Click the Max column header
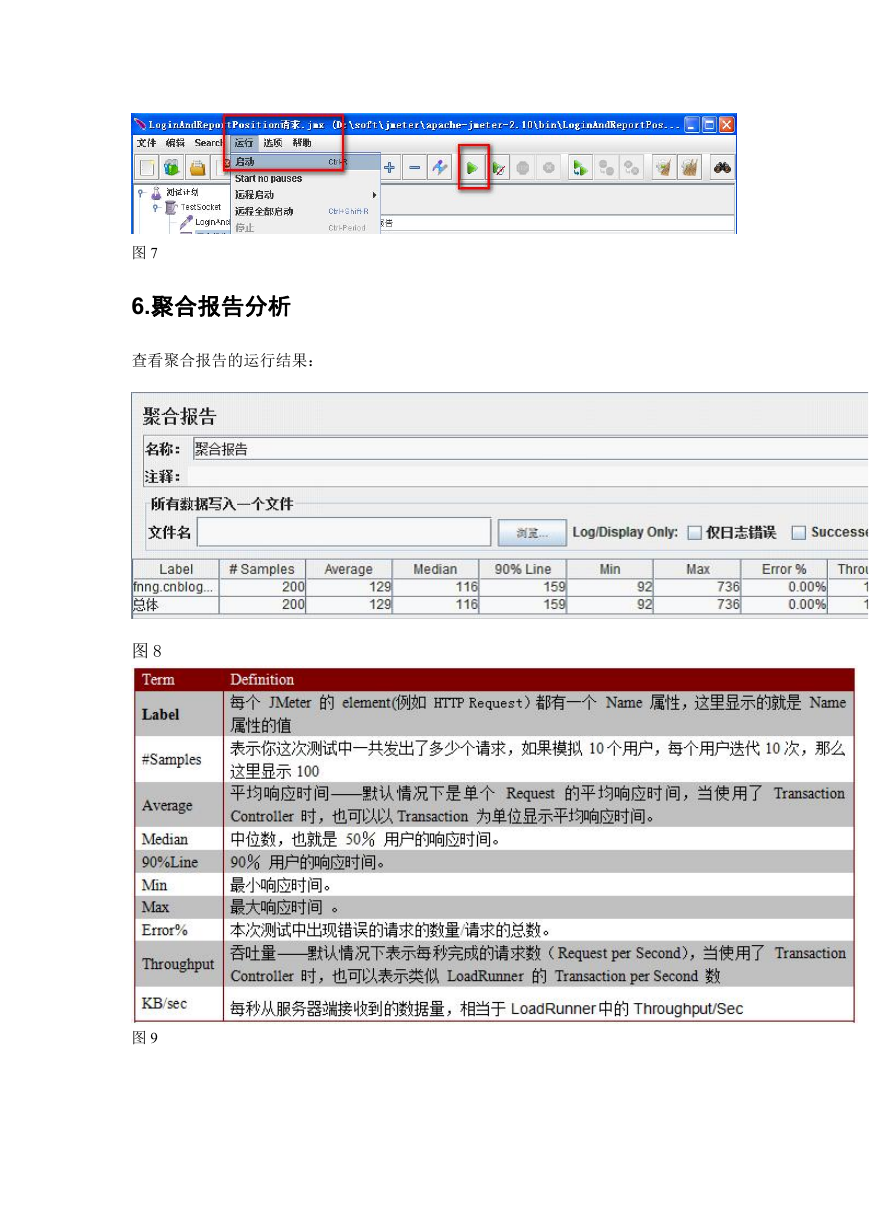Image resolution: width=869 pixels, height=1228 pixels. click(698, 569)
